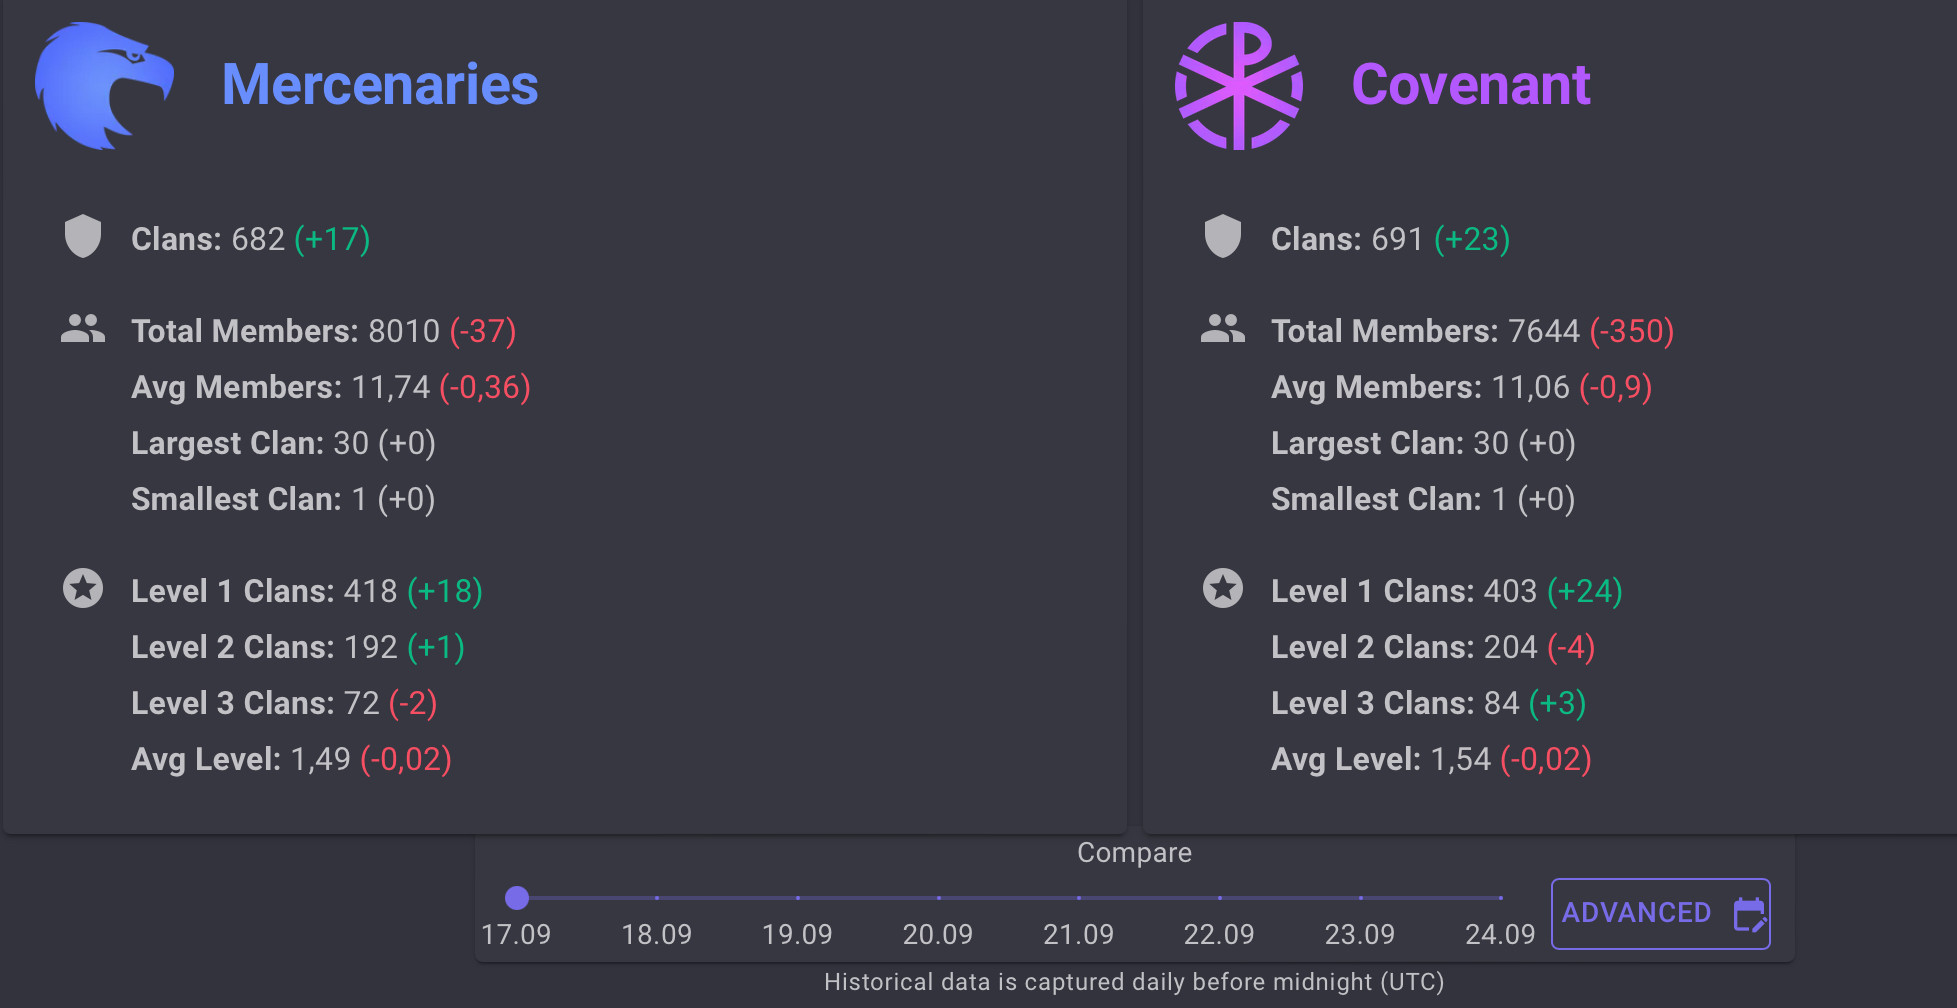Screen dimensions: 1957x1008
Task: Click star icon beside Mercenaries Level 1 Clans
Action: 83,588
